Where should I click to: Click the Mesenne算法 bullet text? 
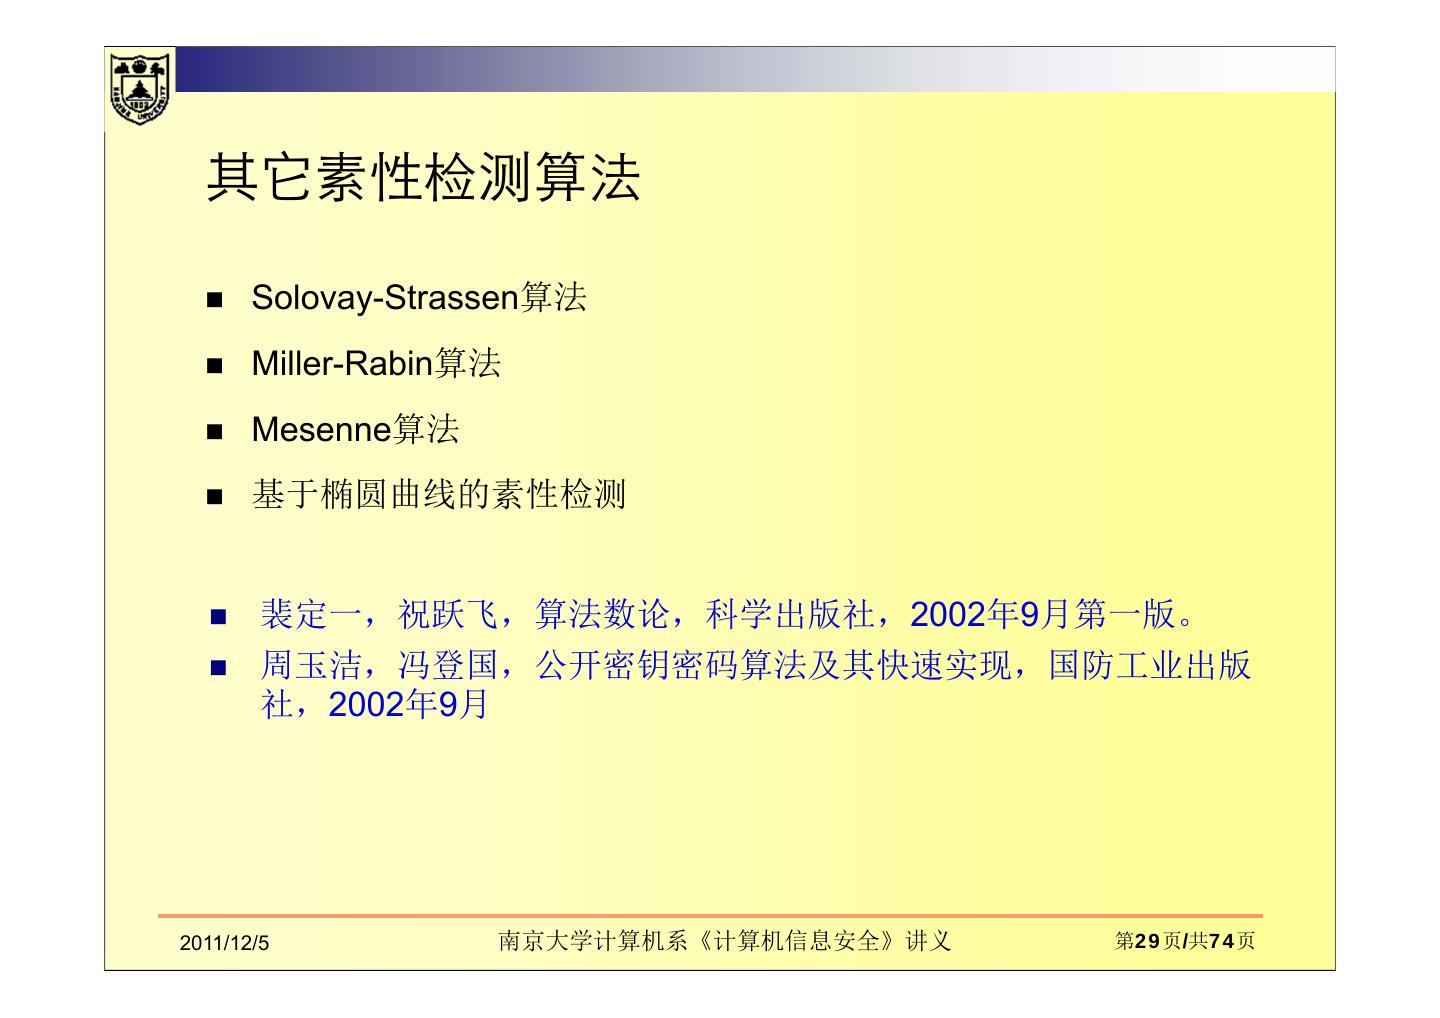[355, 429]
